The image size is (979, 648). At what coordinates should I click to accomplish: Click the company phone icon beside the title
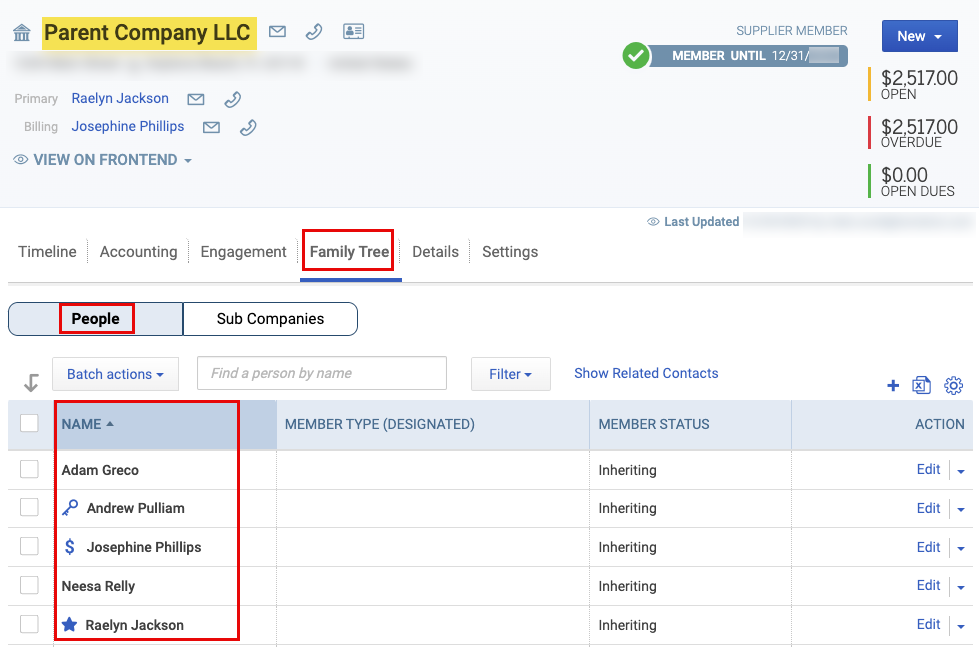point(314,31)
